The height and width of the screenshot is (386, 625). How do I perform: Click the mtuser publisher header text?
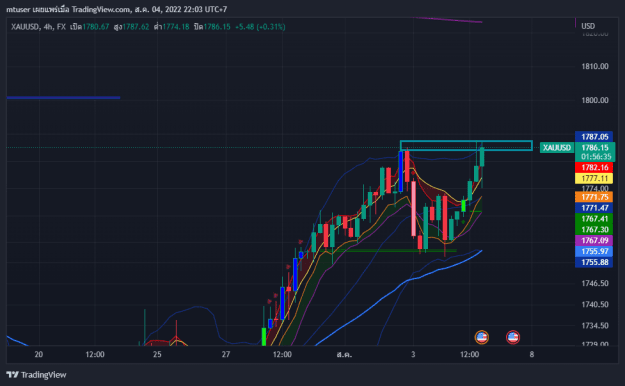click(x=116, y=9)
